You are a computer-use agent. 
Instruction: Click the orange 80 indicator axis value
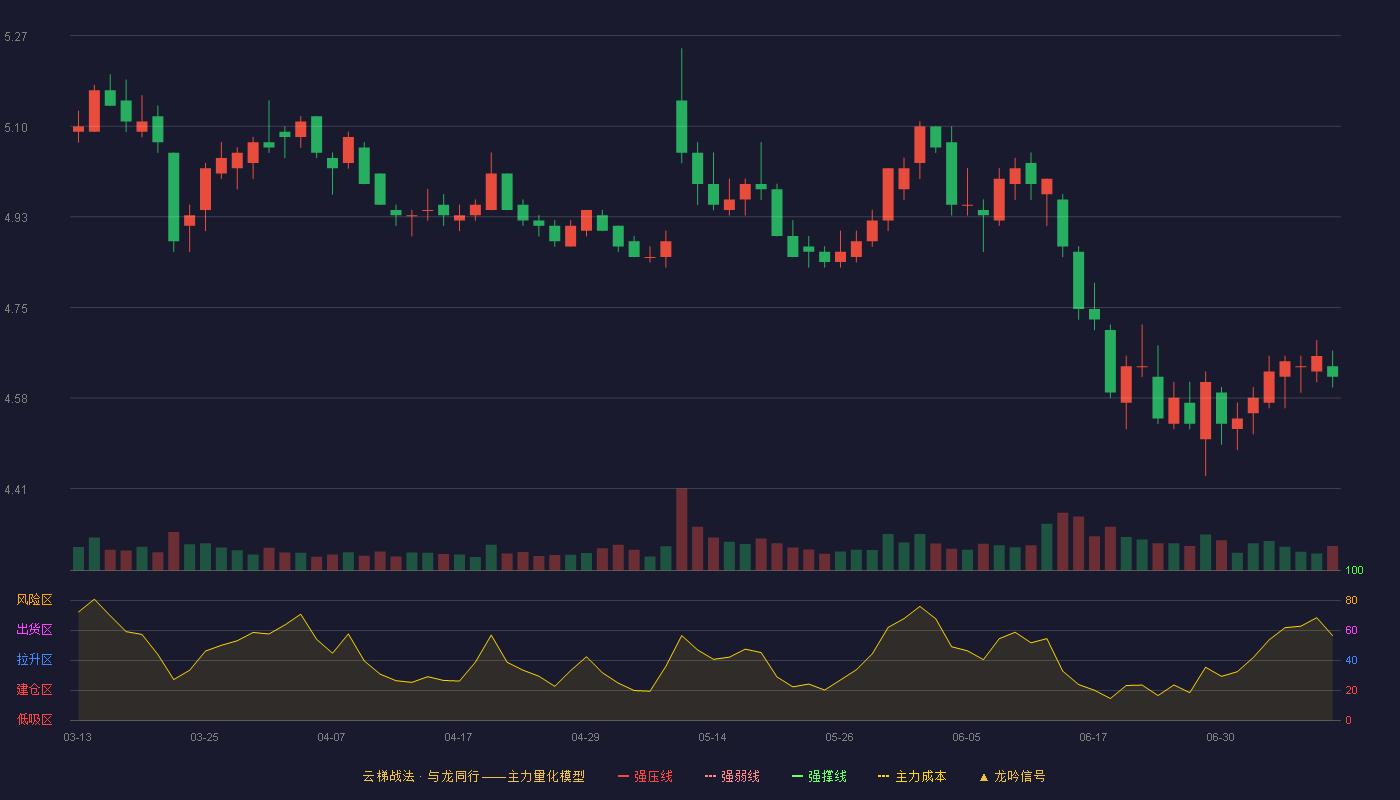point(1351,600)
